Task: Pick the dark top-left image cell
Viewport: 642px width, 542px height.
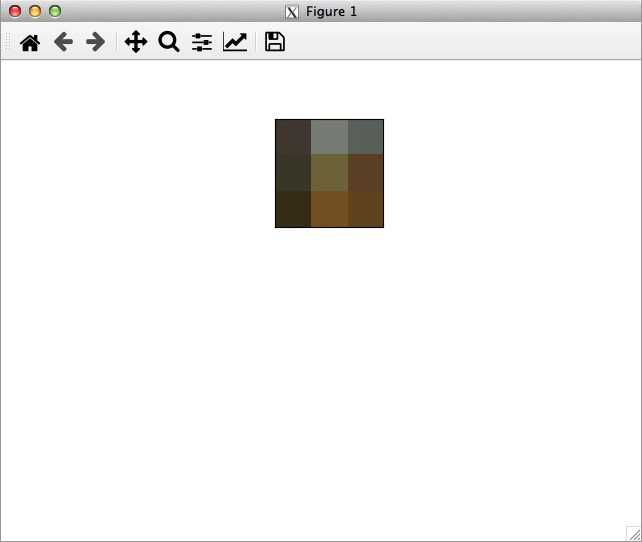Action: (x=293, y=137)
